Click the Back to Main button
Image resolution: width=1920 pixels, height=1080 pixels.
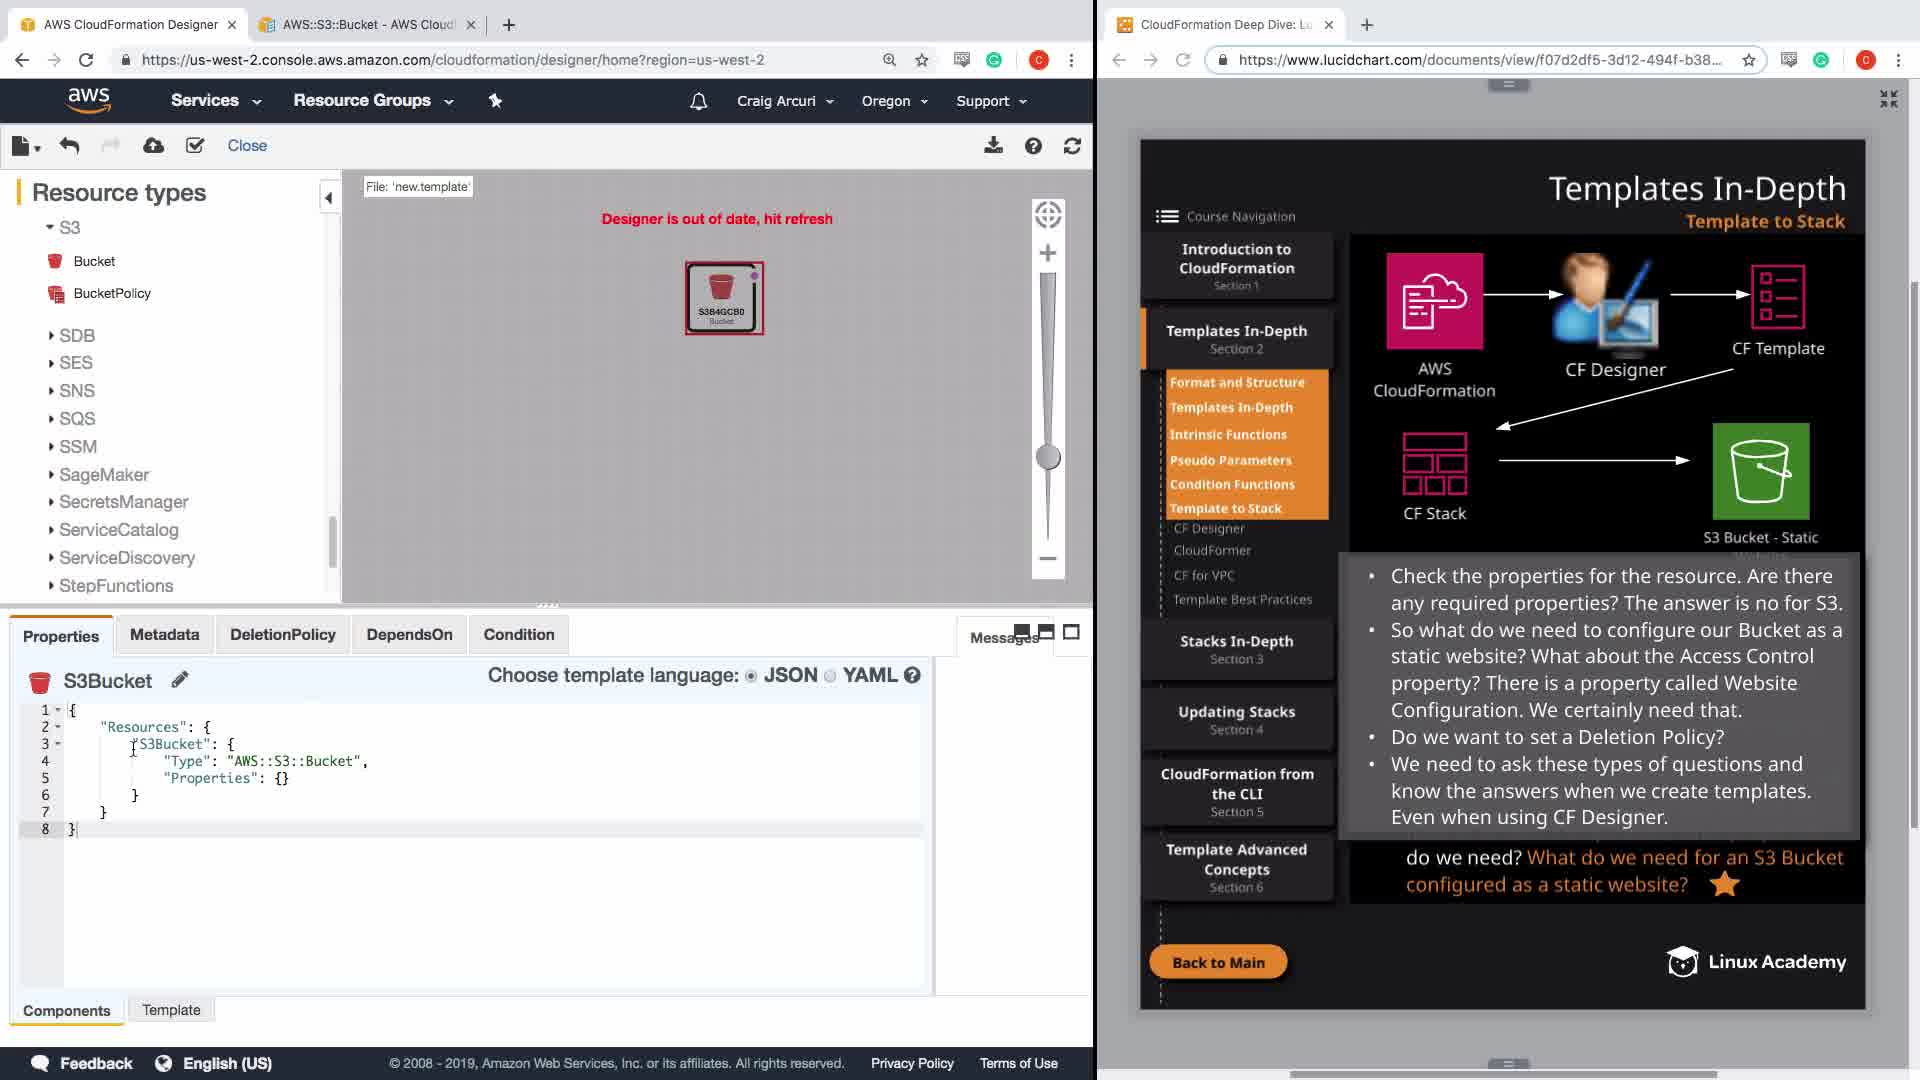1218,962
